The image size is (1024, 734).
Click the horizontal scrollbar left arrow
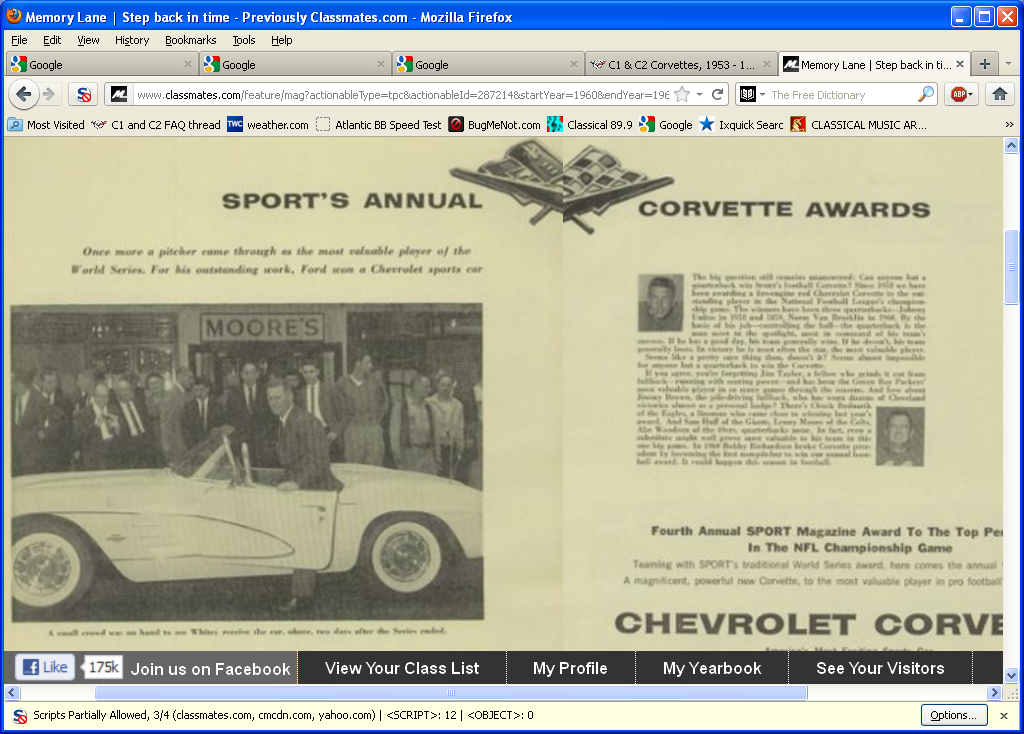(x=12, y=692)
